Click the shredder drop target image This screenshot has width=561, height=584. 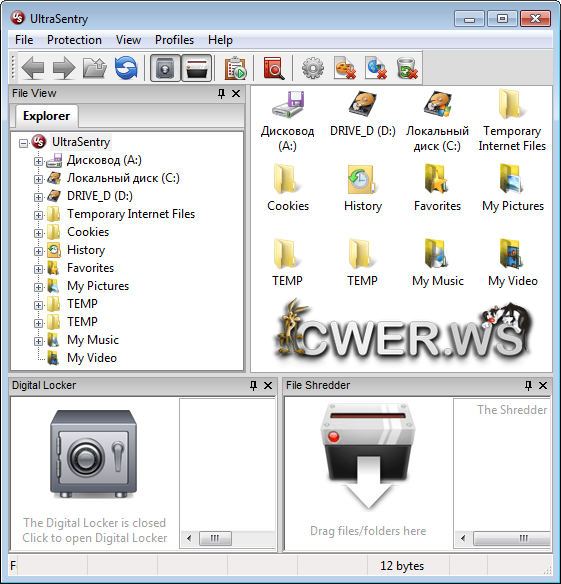(368, 456)
